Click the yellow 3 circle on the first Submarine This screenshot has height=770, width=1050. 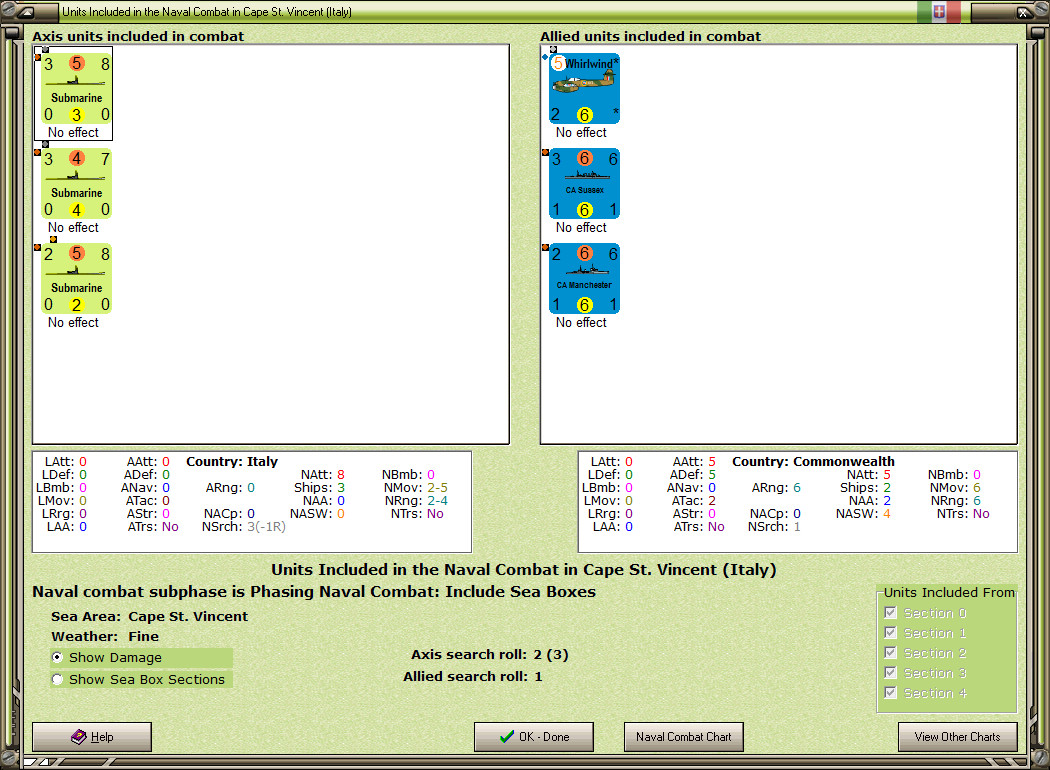click(x=76, y=114)
